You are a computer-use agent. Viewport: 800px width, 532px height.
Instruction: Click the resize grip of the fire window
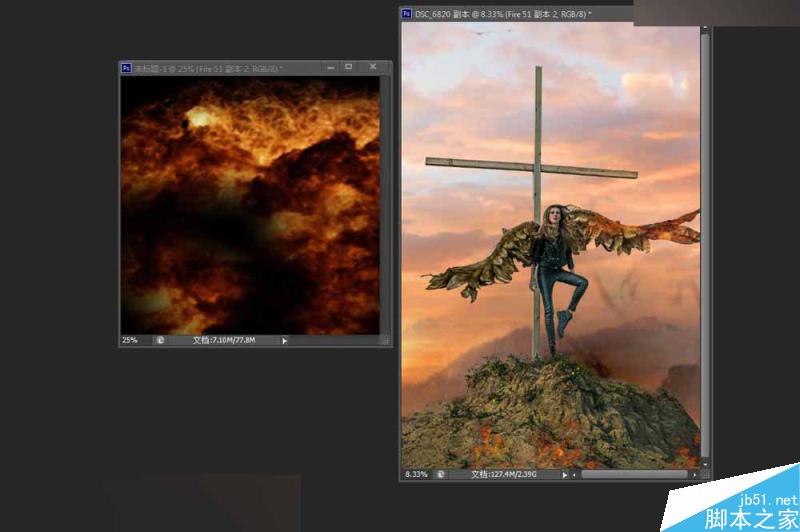(x=385, y=340)
